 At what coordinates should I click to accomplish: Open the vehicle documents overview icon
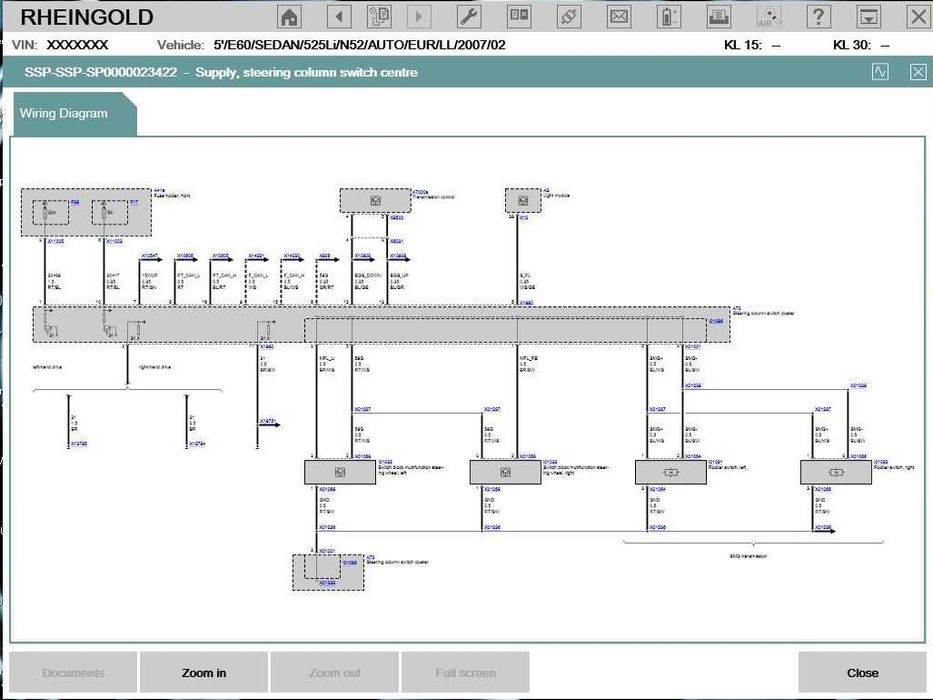tap(379, 17)
